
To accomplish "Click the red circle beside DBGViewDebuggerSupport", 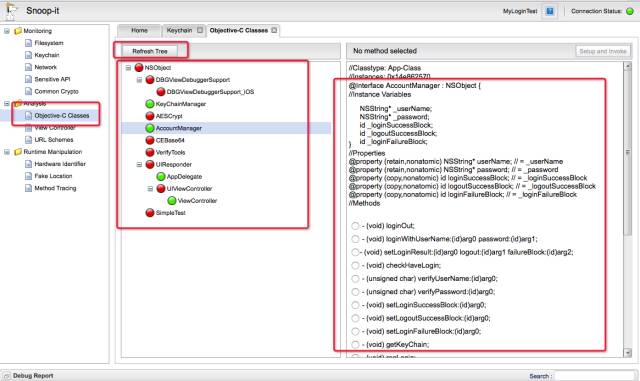I will pos(150,80).
